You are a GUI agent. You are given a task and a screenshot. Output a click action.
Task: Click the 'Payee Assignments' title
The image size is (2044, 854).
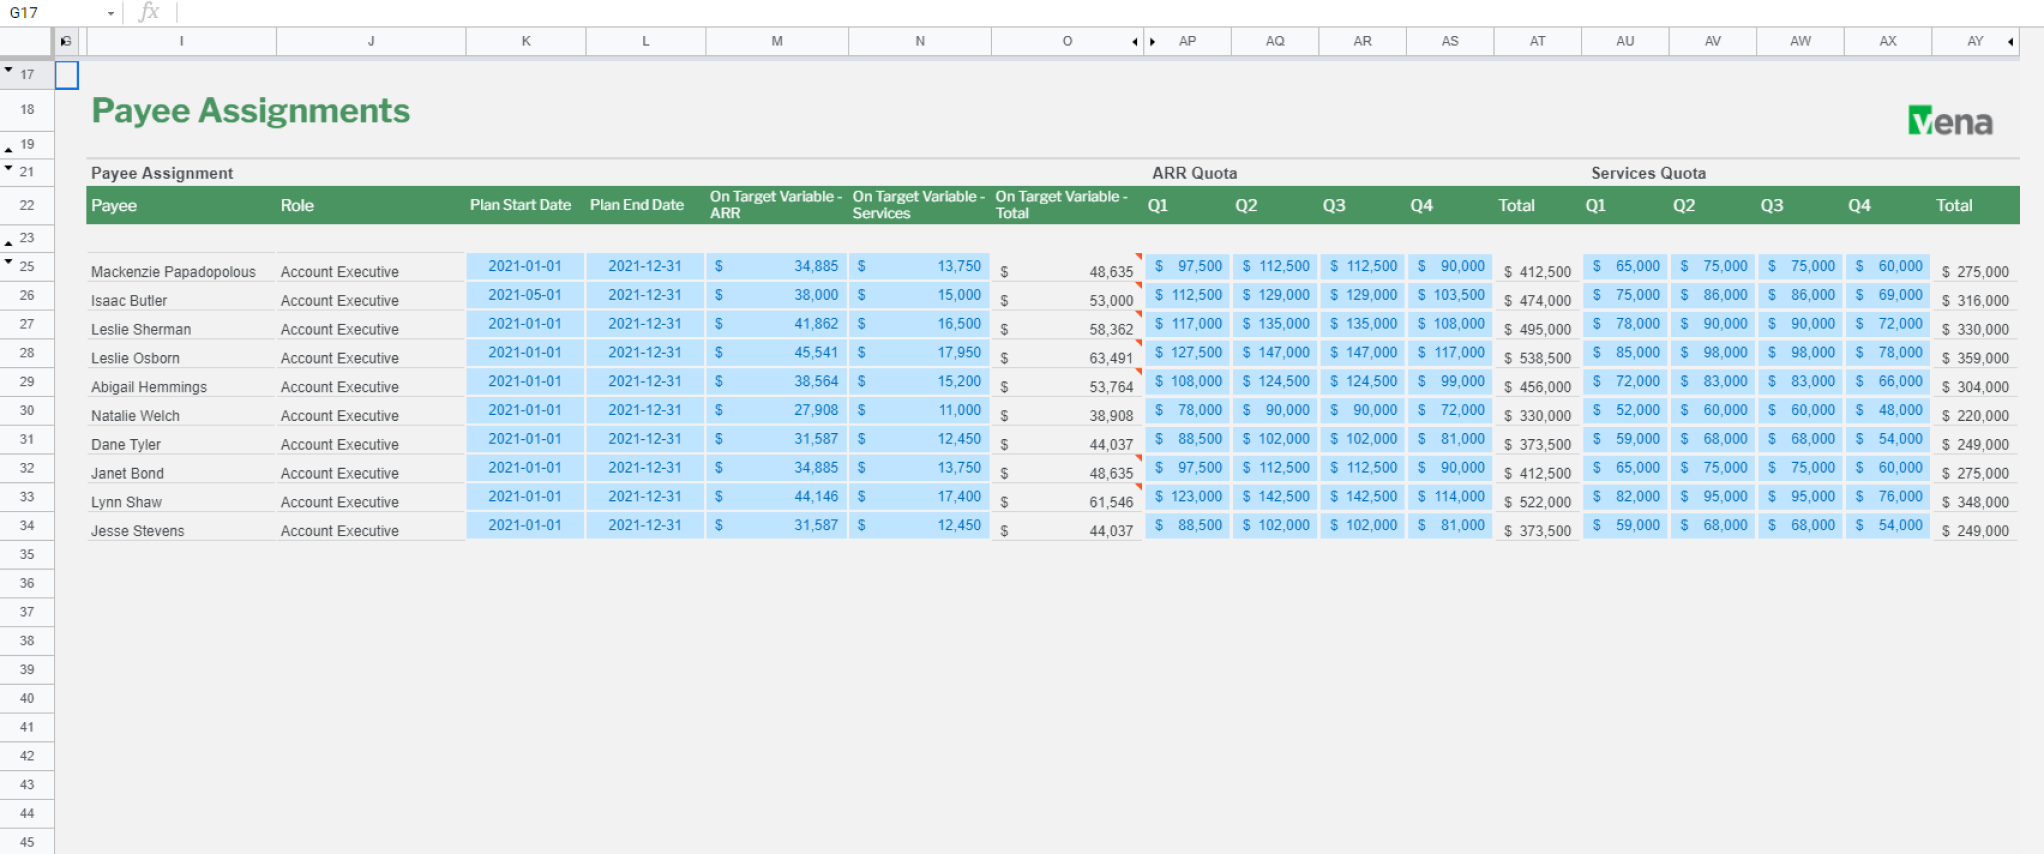tap(251, 110)
